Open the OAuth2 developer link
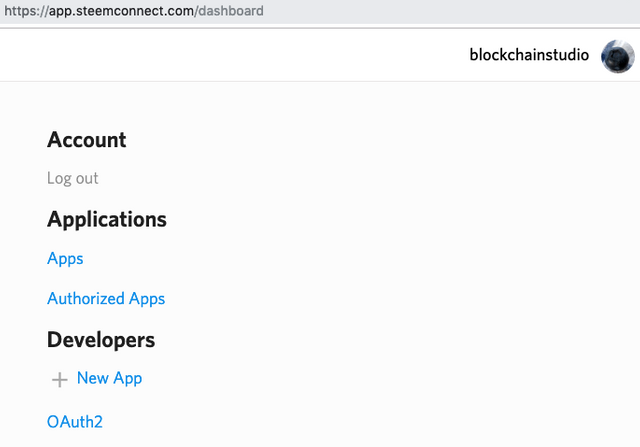Viewport: 640px width, 447px height. (x=75, y=422)
